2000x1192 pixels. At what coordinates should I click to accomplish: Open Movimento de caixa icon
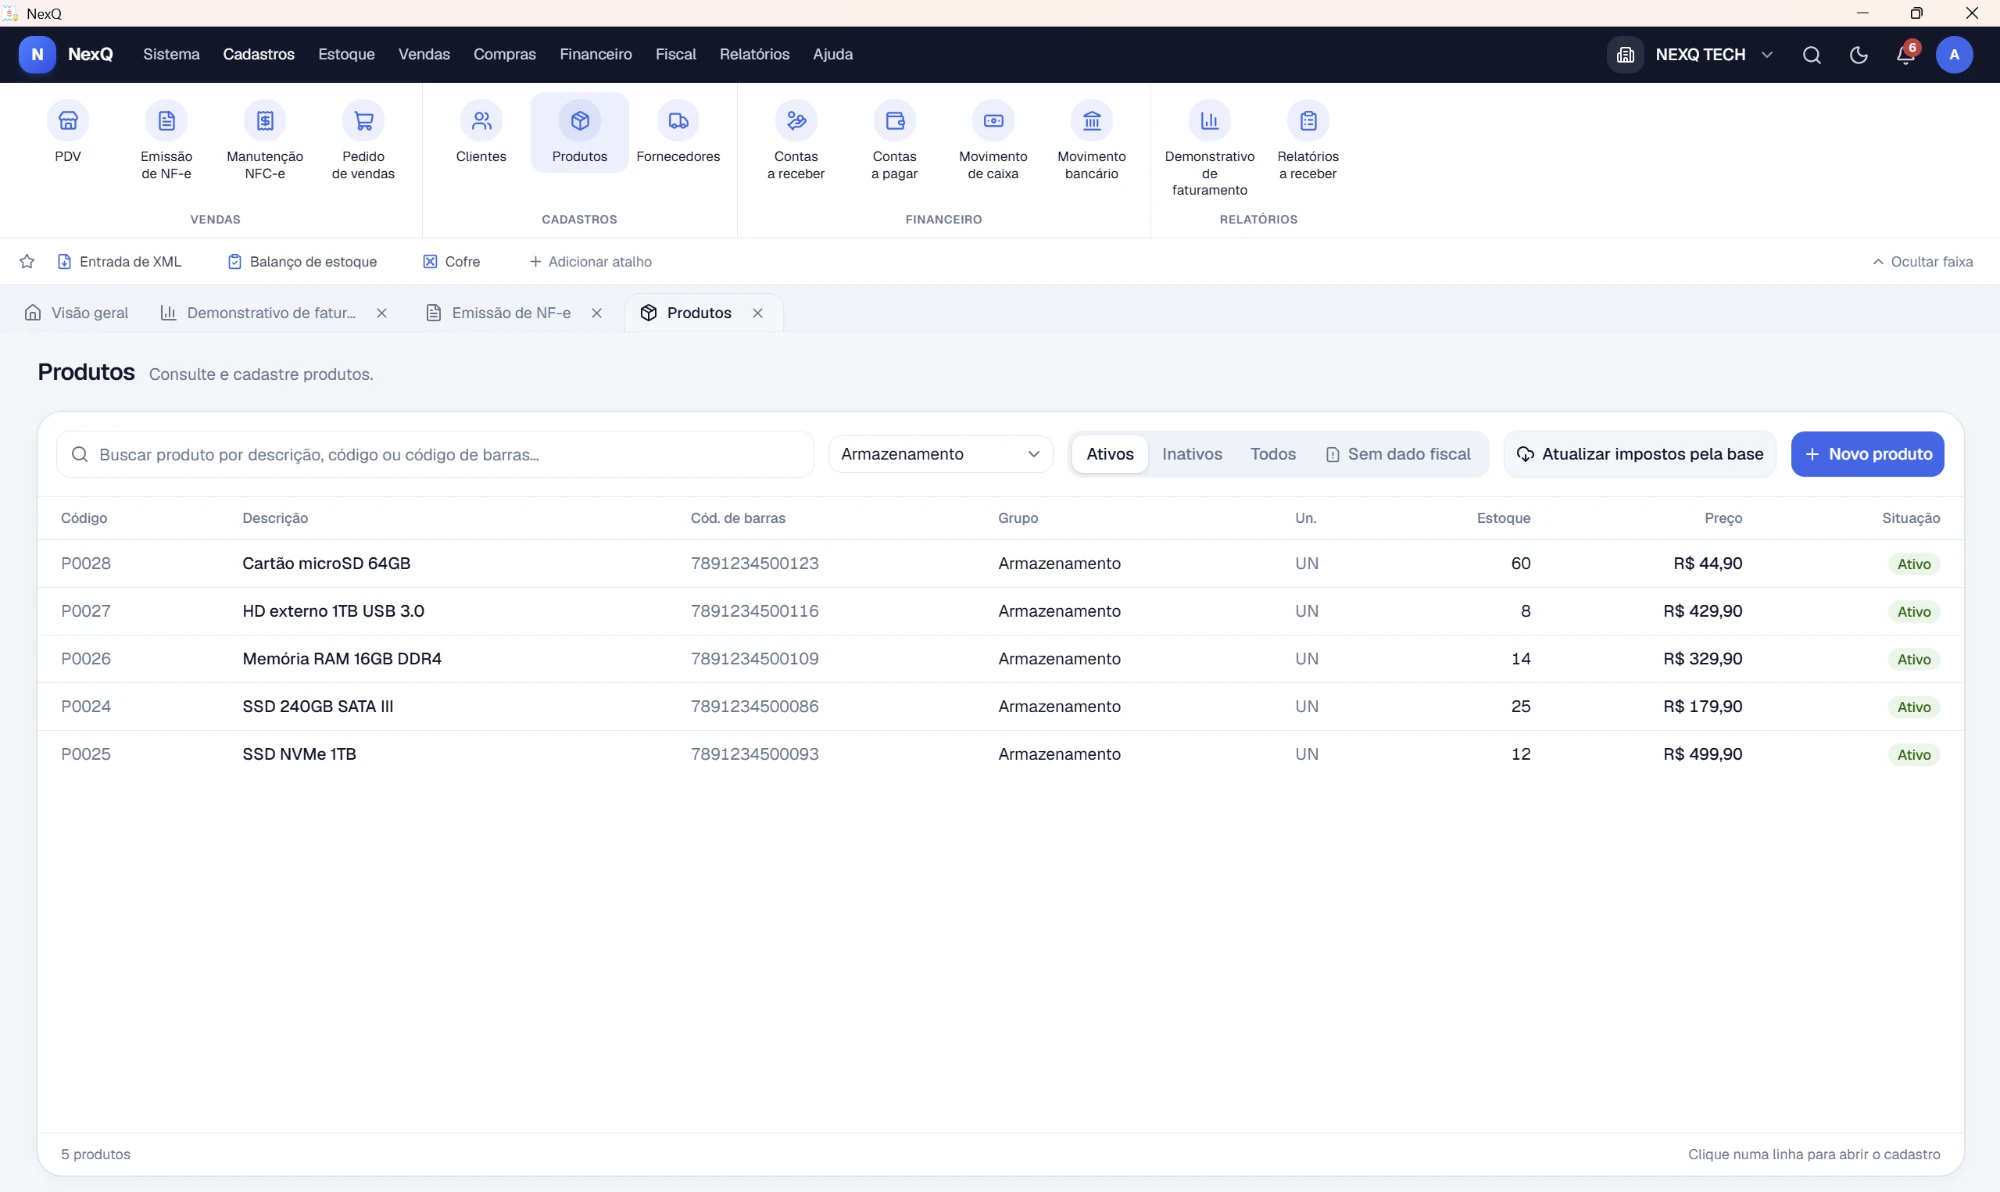(993, 121)
